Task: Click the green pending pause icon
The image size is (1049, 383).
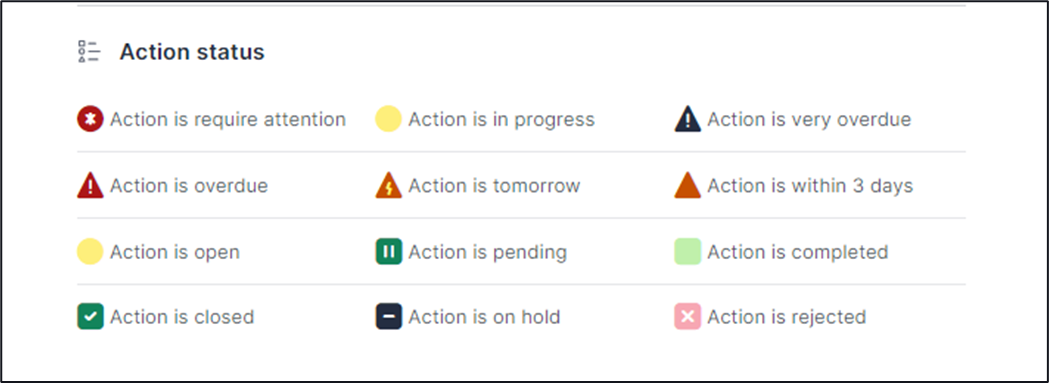Action: click(389, 252)
